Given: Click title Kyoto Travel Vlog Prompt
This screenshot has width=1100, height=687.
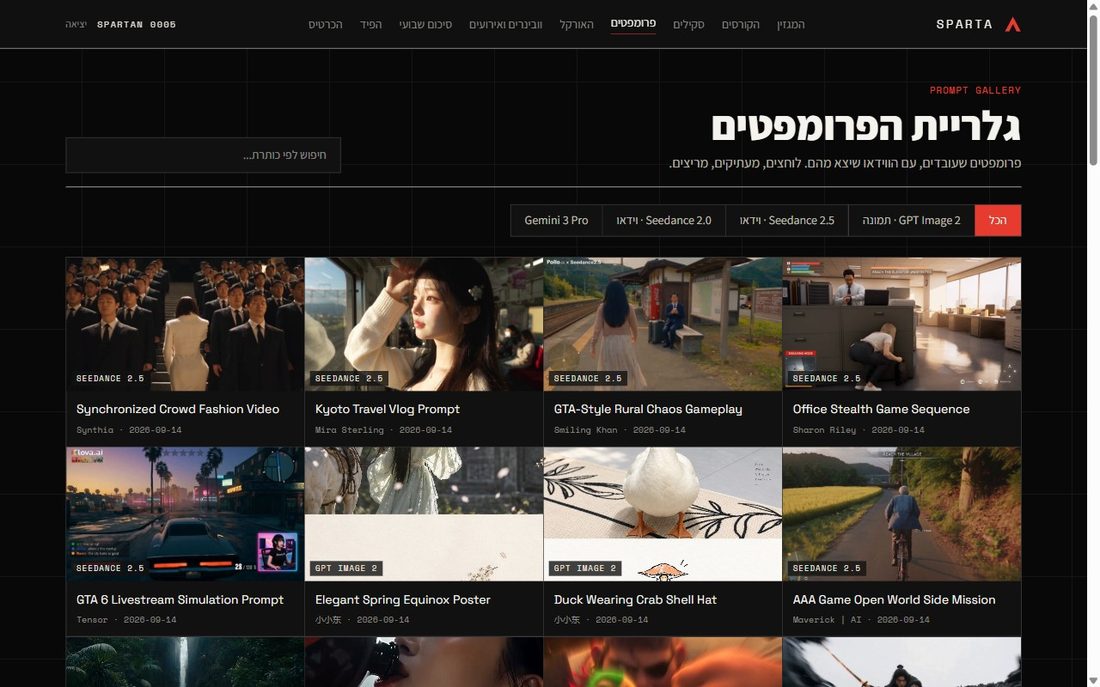Looking at the screenshot, I should point(387,409).
